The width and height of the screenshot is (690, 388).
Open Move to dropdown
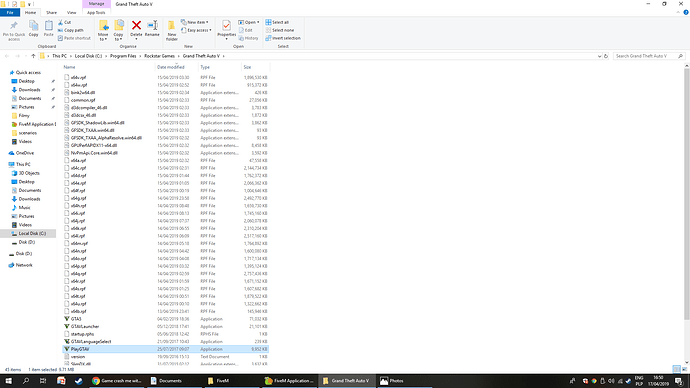click(103, 31)
